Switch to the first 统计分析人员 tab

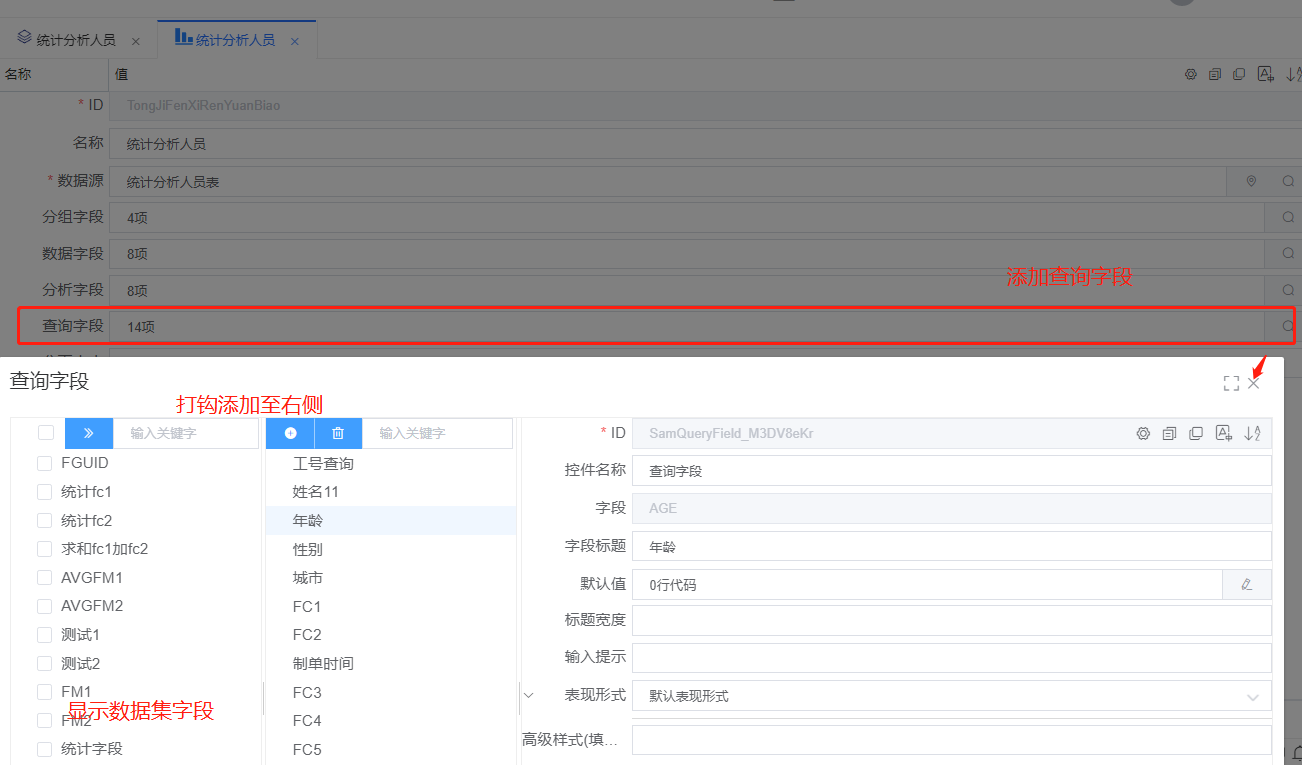pyautogui.click(x=76, y=41)
